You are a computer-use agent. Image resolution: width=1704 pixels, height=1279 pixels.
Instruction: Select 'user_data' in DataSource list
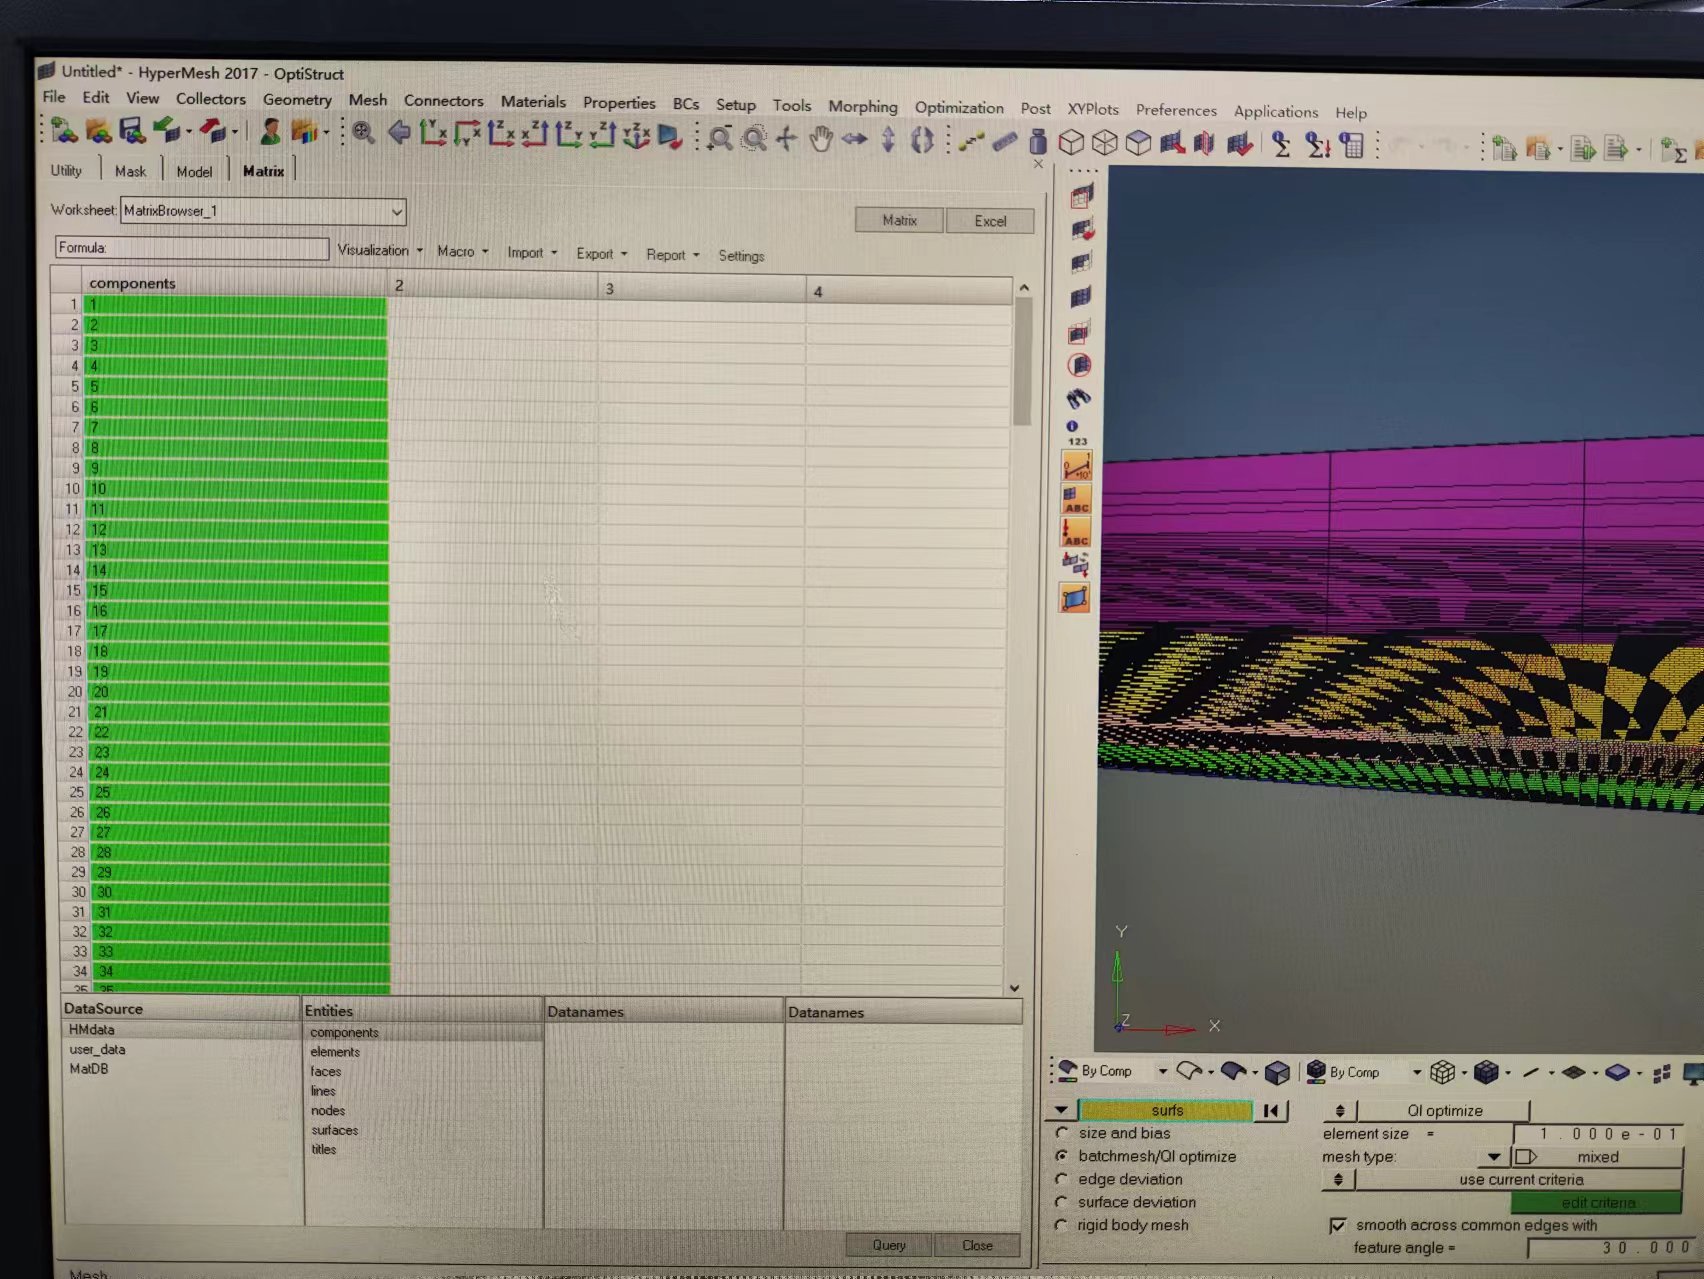coord(97,1049)
